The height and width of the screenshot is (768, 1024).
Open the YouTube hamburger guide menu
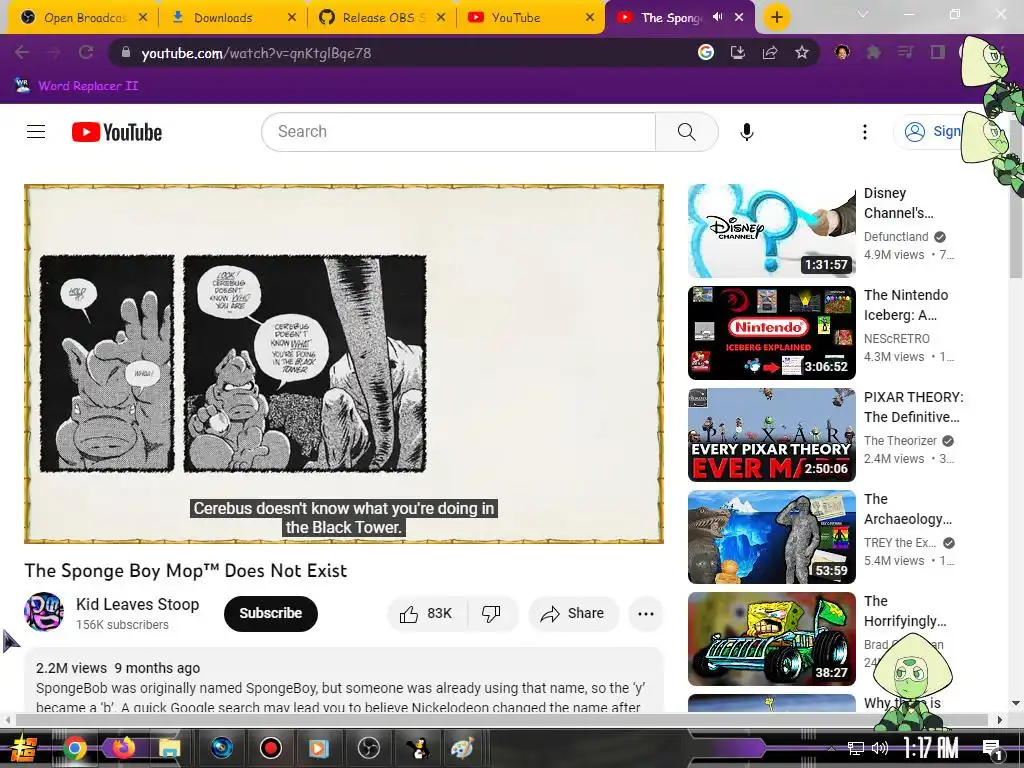[x=36, y=132]
